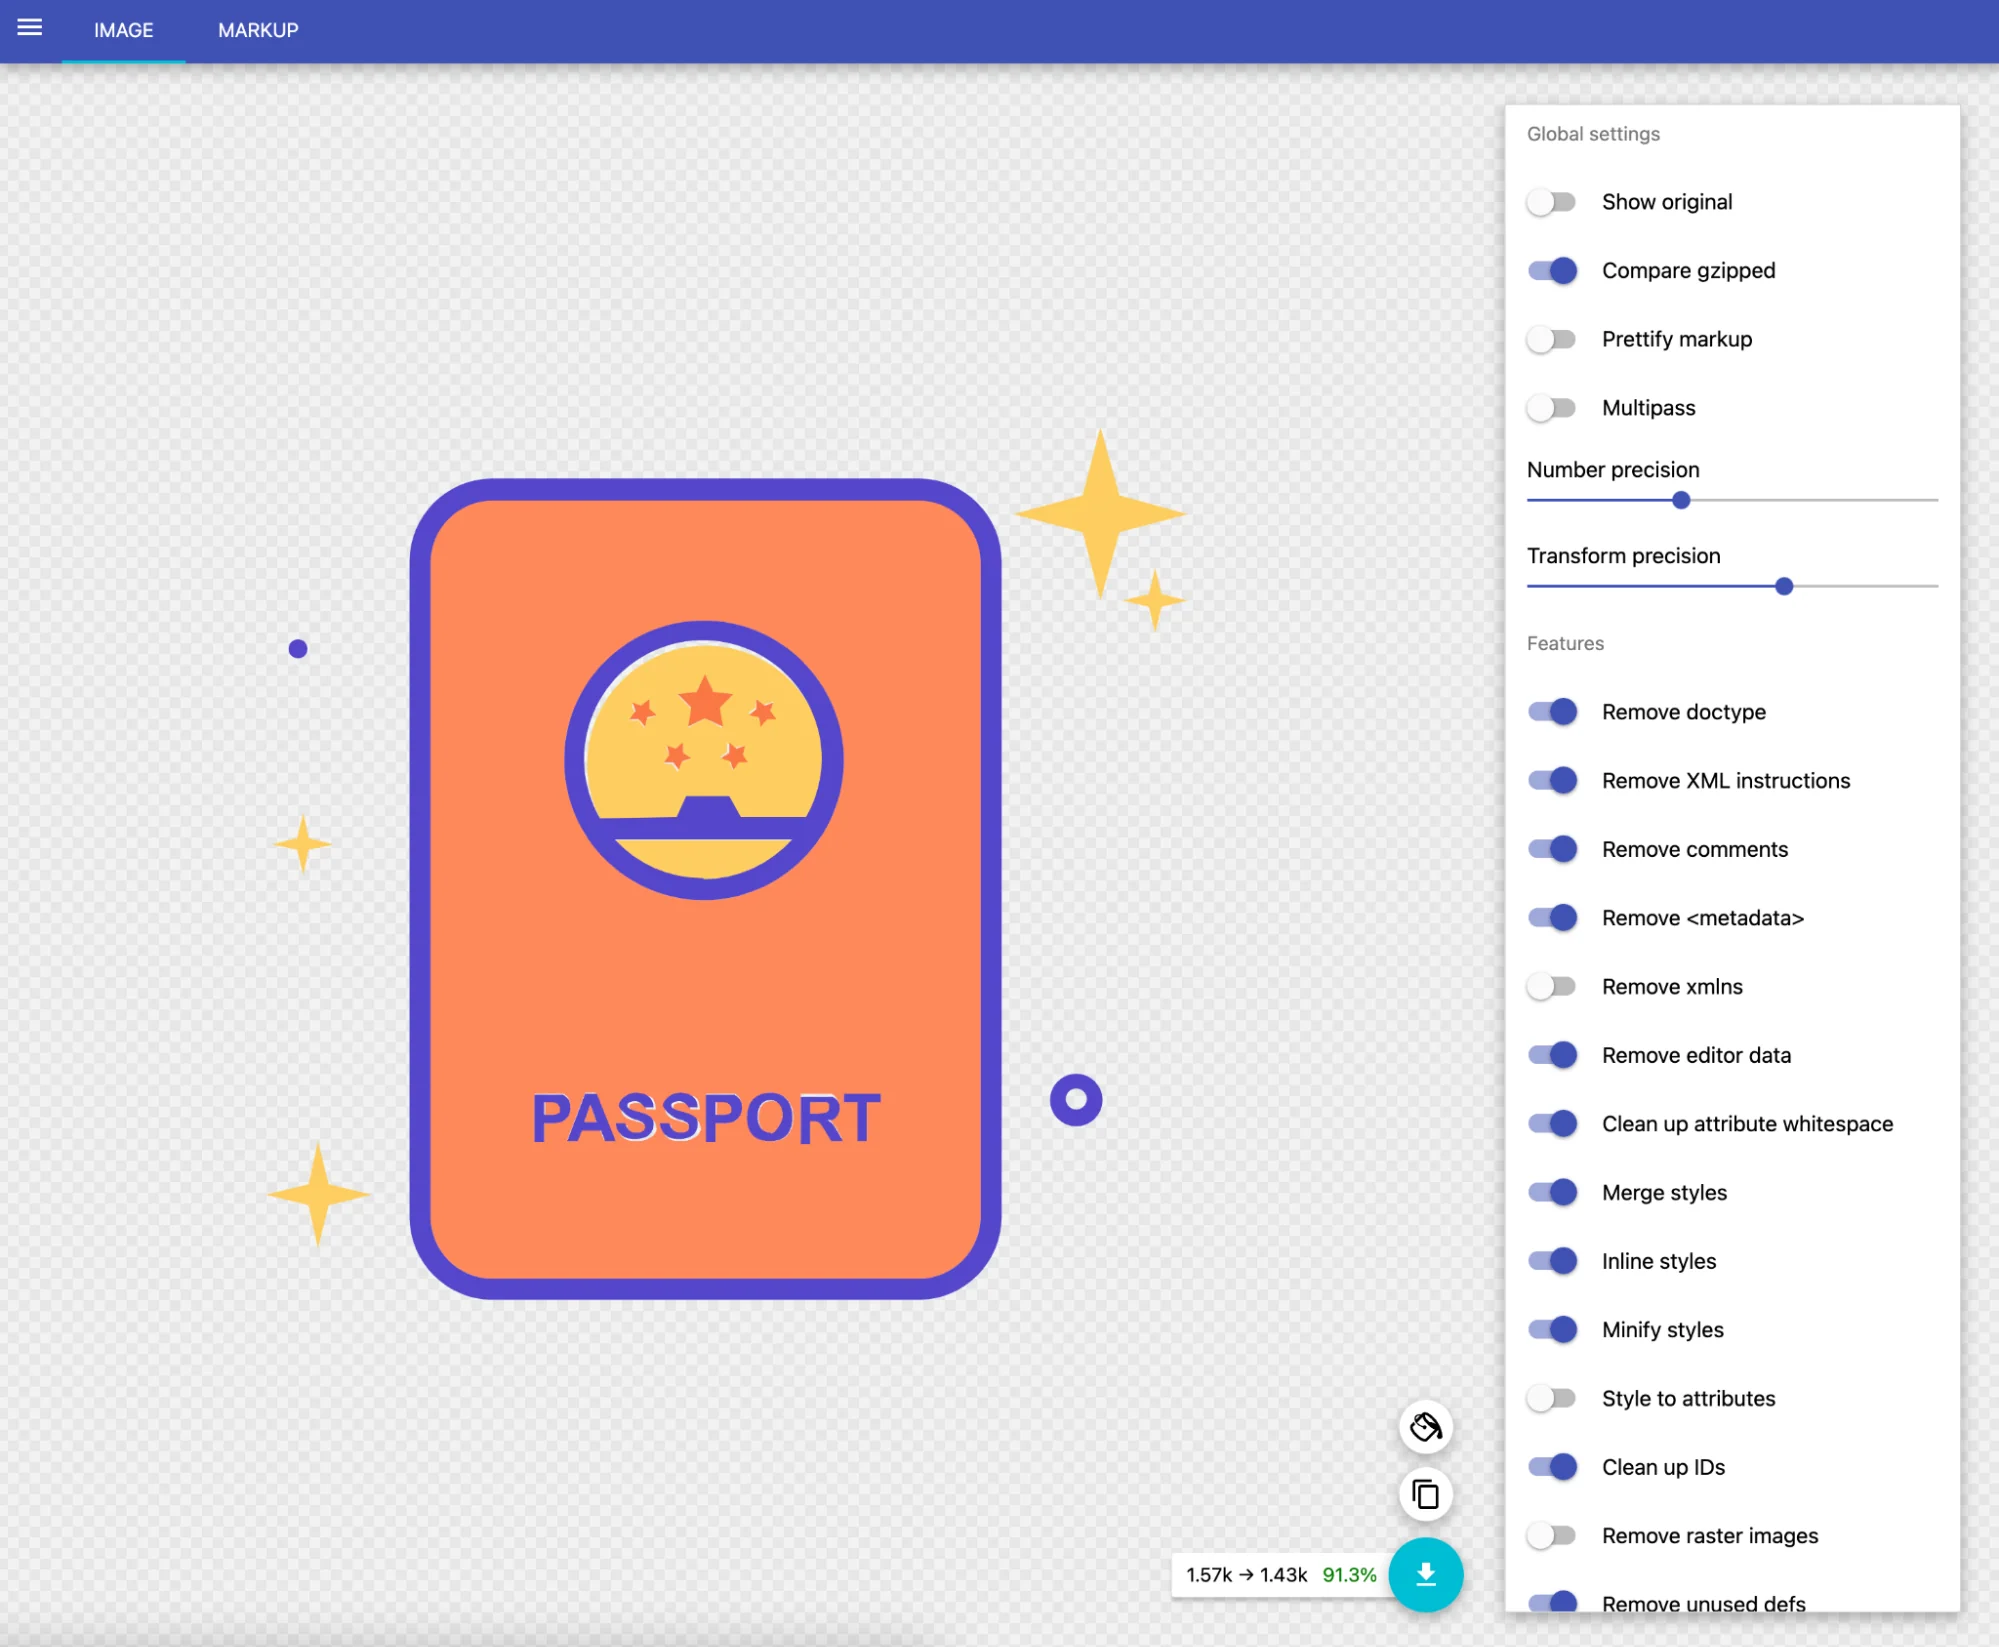Enable Prettify markup
This screenshot has height=1647, width=1999.
coord(1552,339)
